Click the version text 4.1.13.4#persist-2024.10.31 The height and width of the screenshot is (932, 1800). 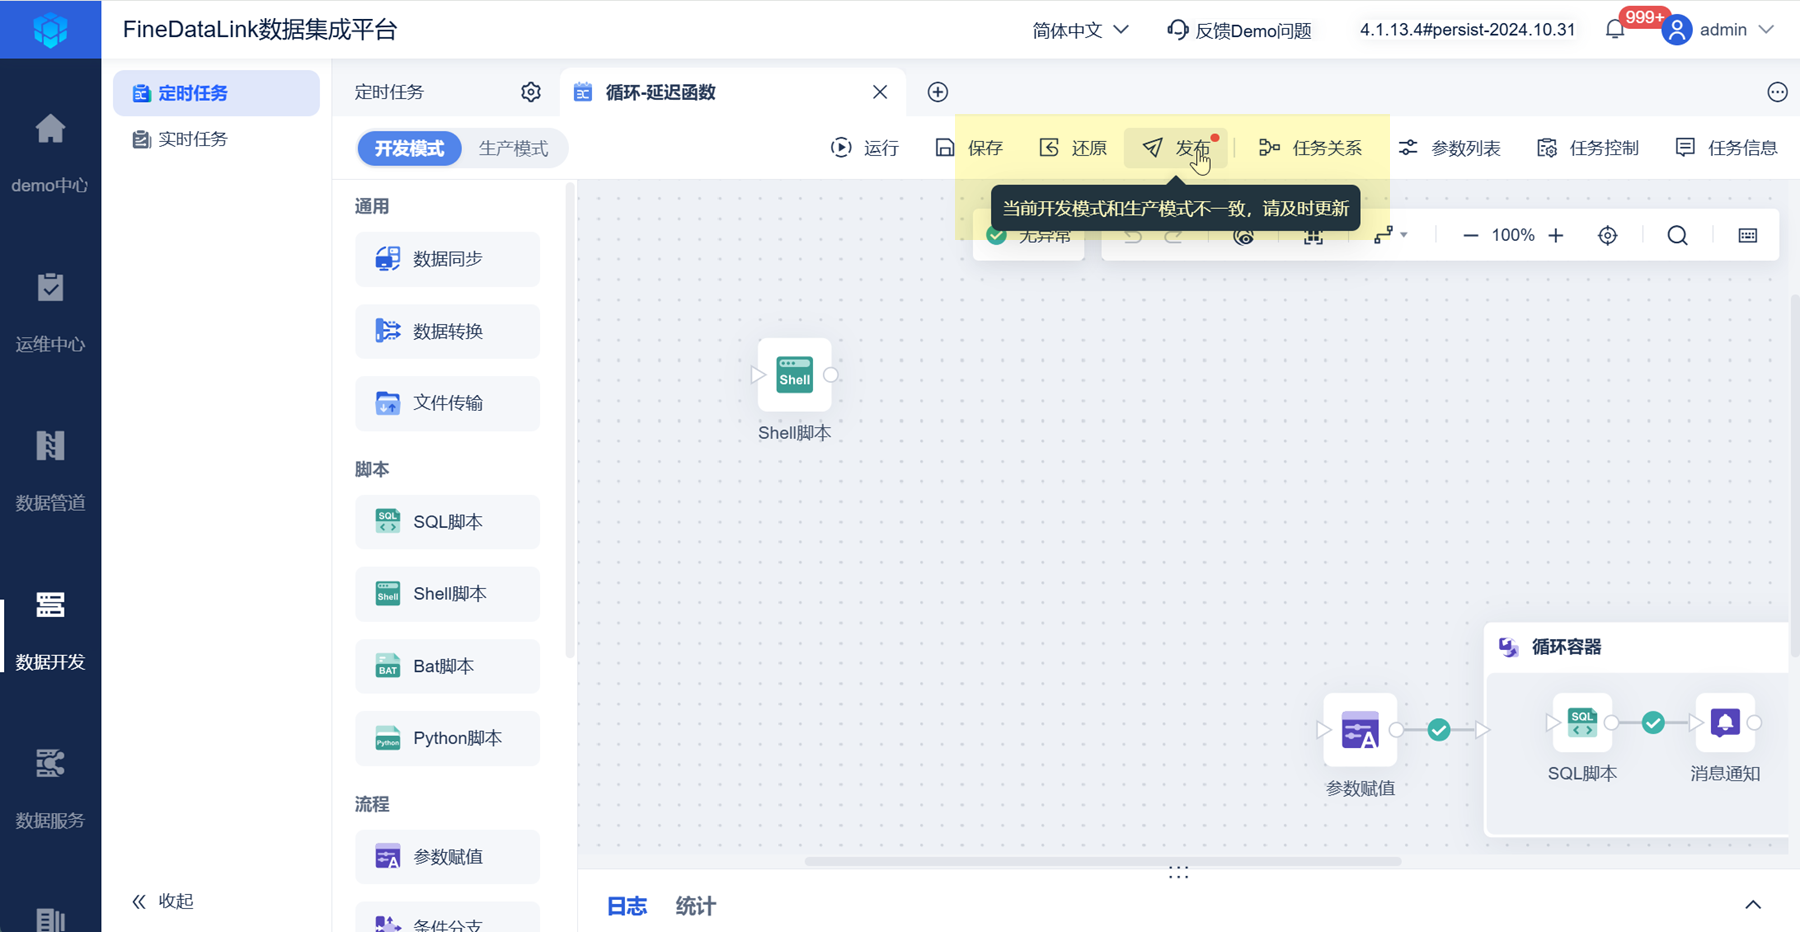[1467, 30]
